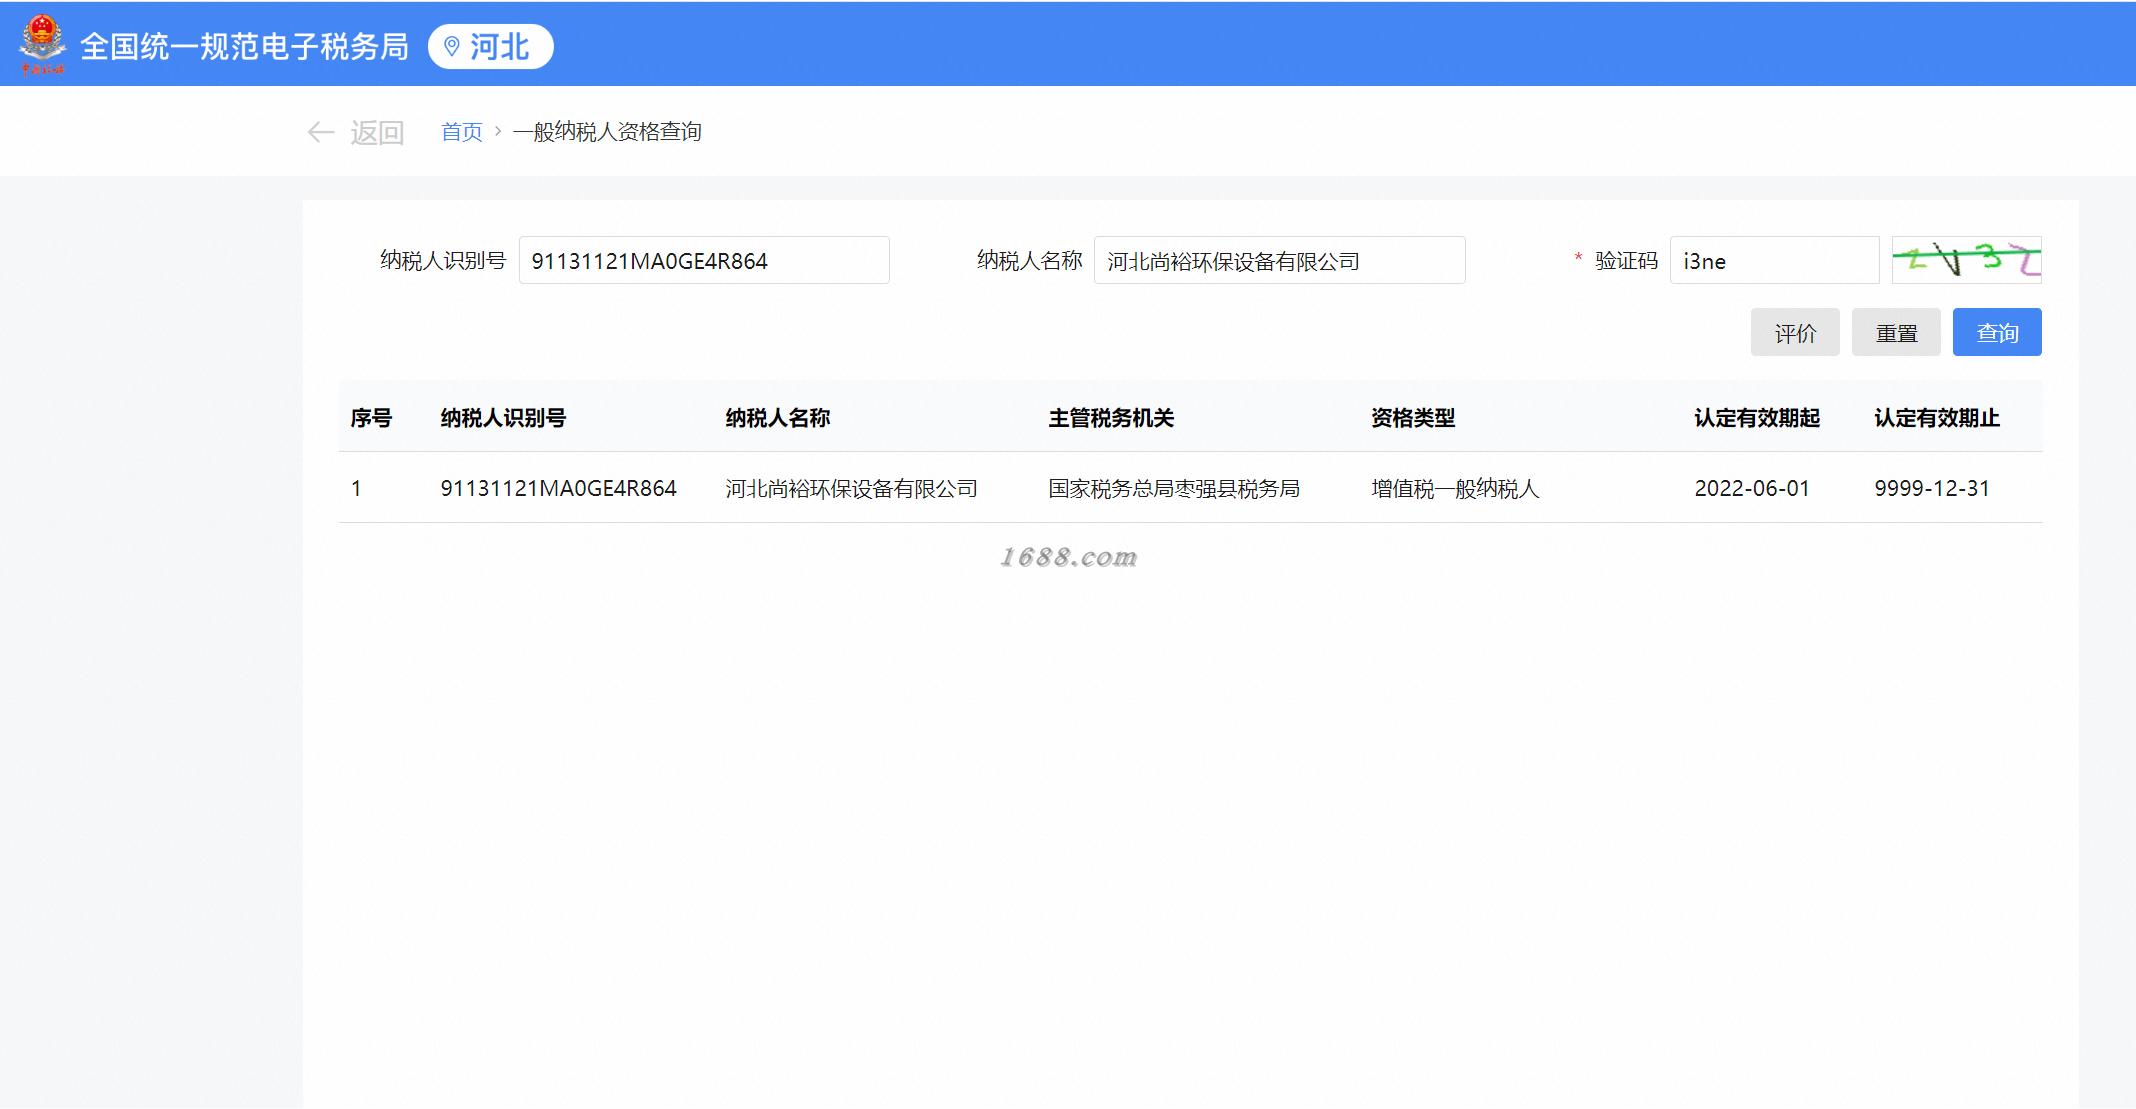The height and width of the screenshot is (1109, 2136).
Task: Click the back arrow icon
Action: coord(320,132)
